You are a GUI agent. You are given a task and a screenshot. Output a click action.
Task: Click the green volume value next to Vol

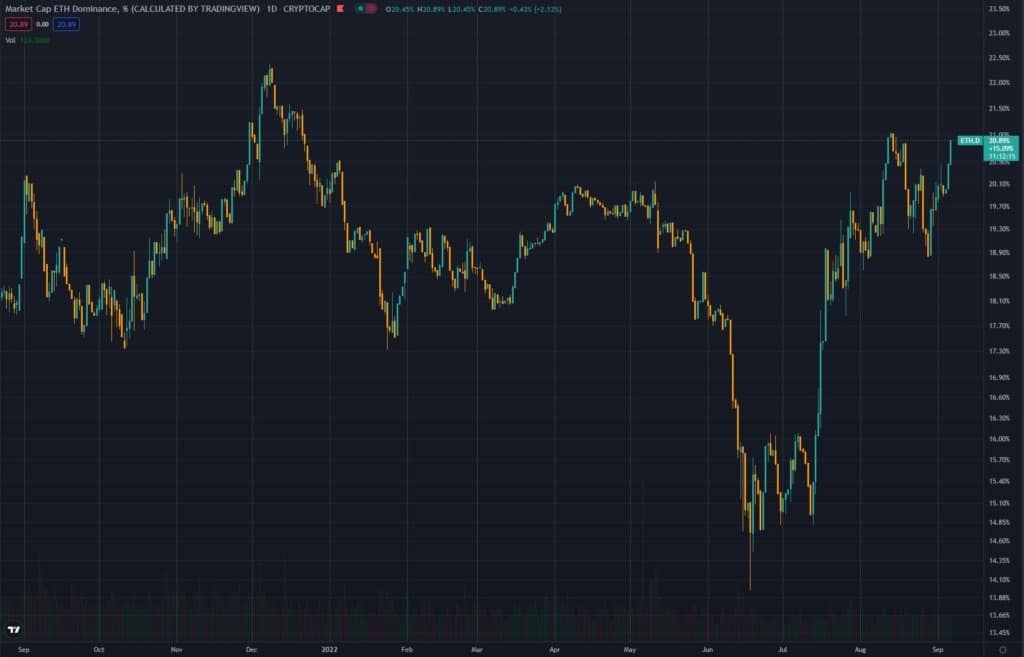point(35,40)
